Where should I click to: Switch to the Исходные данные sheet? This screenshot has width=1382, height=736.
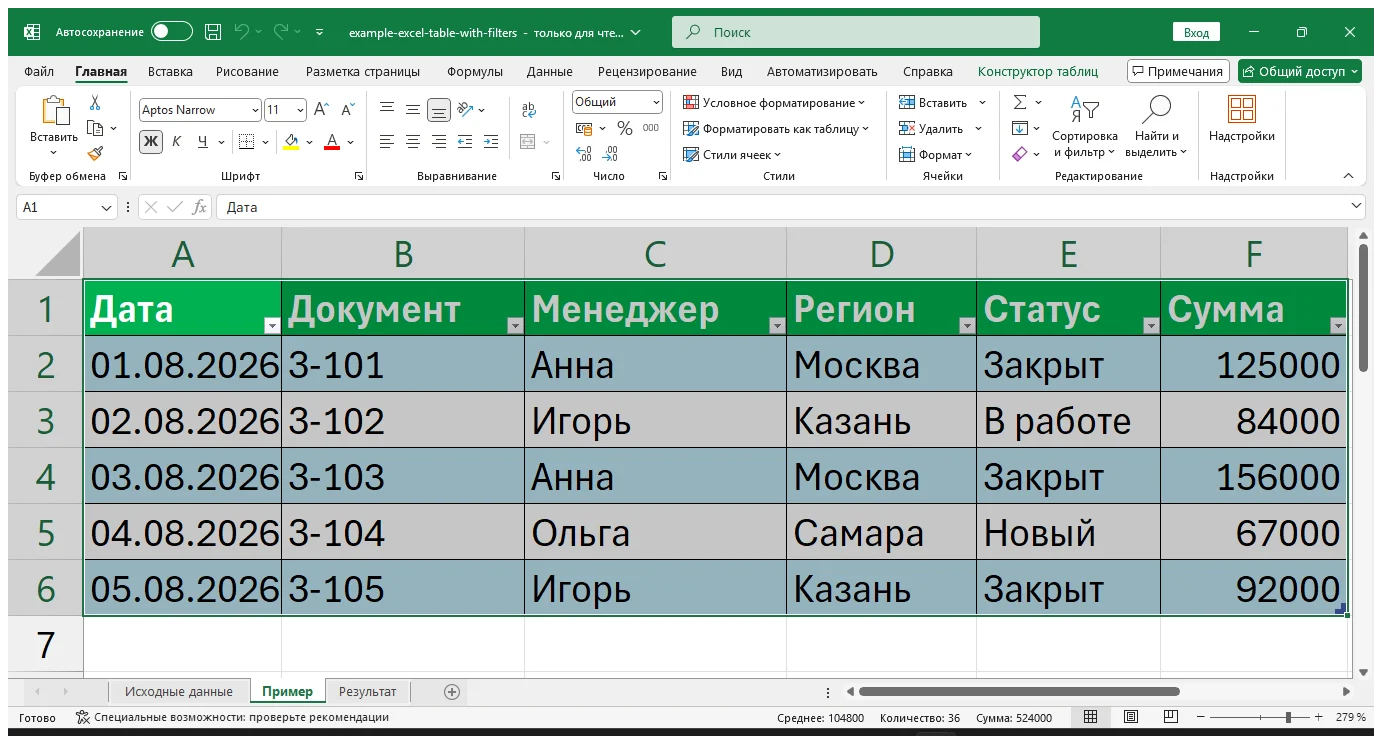point(179,691)
